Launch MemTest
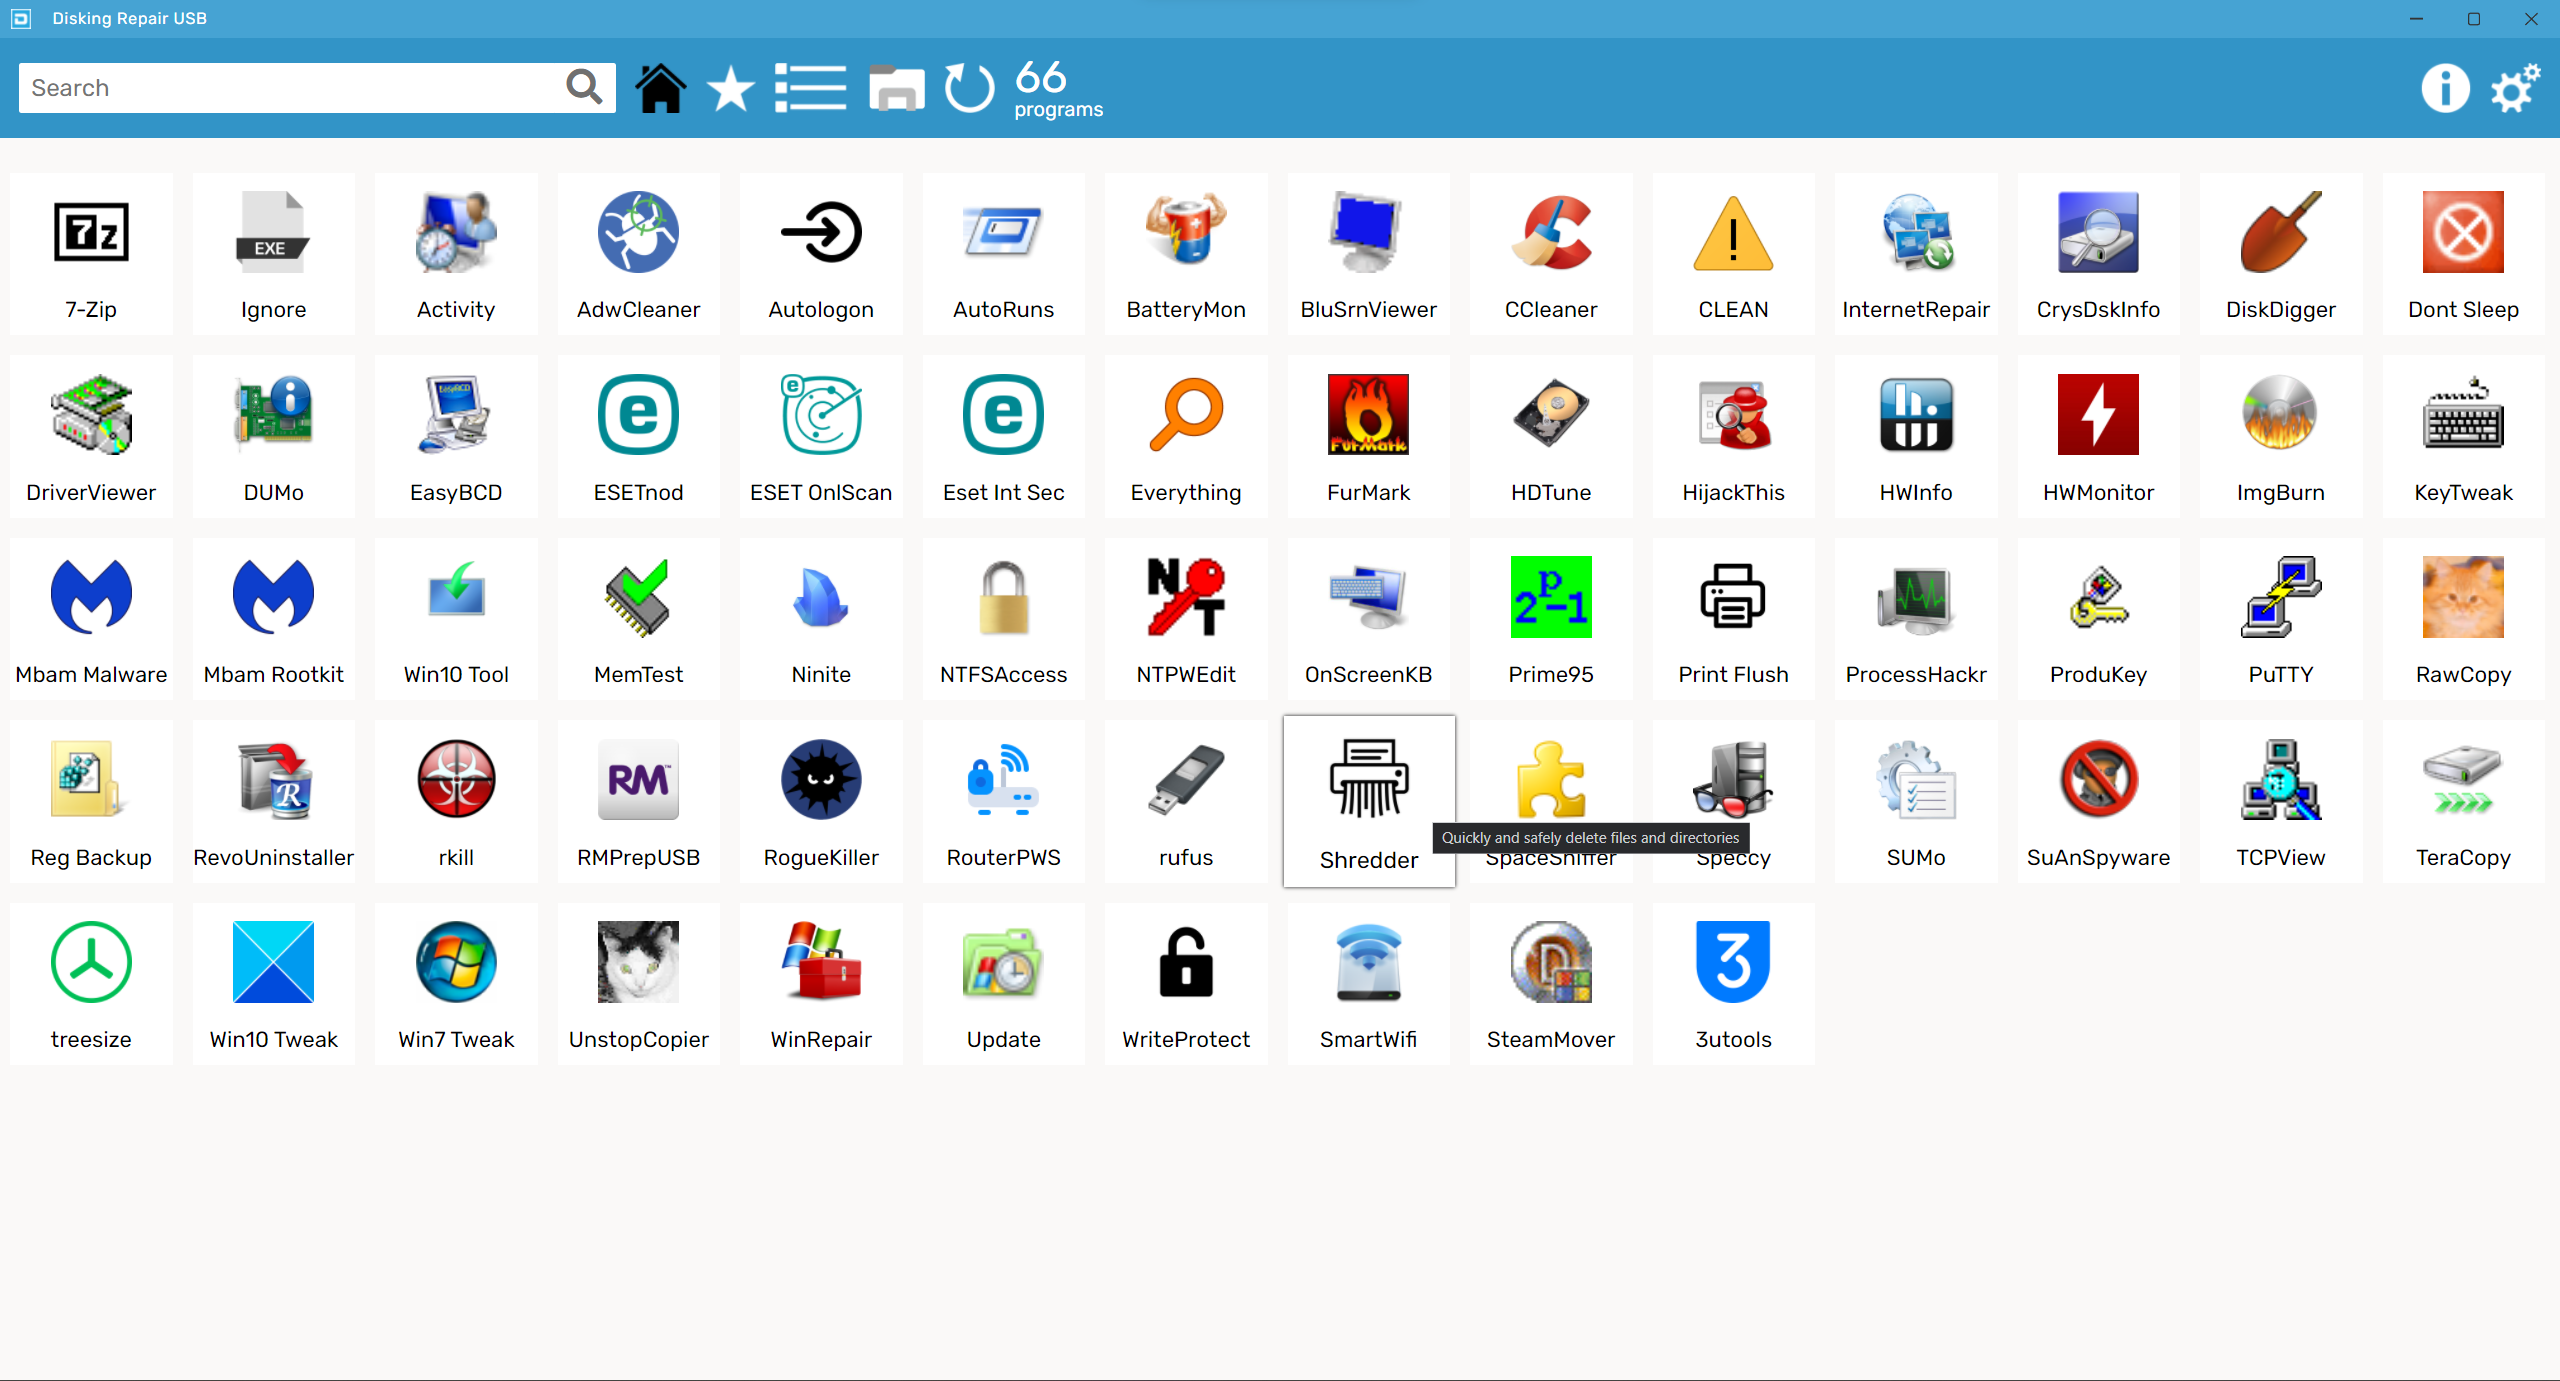Viewport: 2560px width, 1381px height. pyautogui.click(x=638, y=619)
